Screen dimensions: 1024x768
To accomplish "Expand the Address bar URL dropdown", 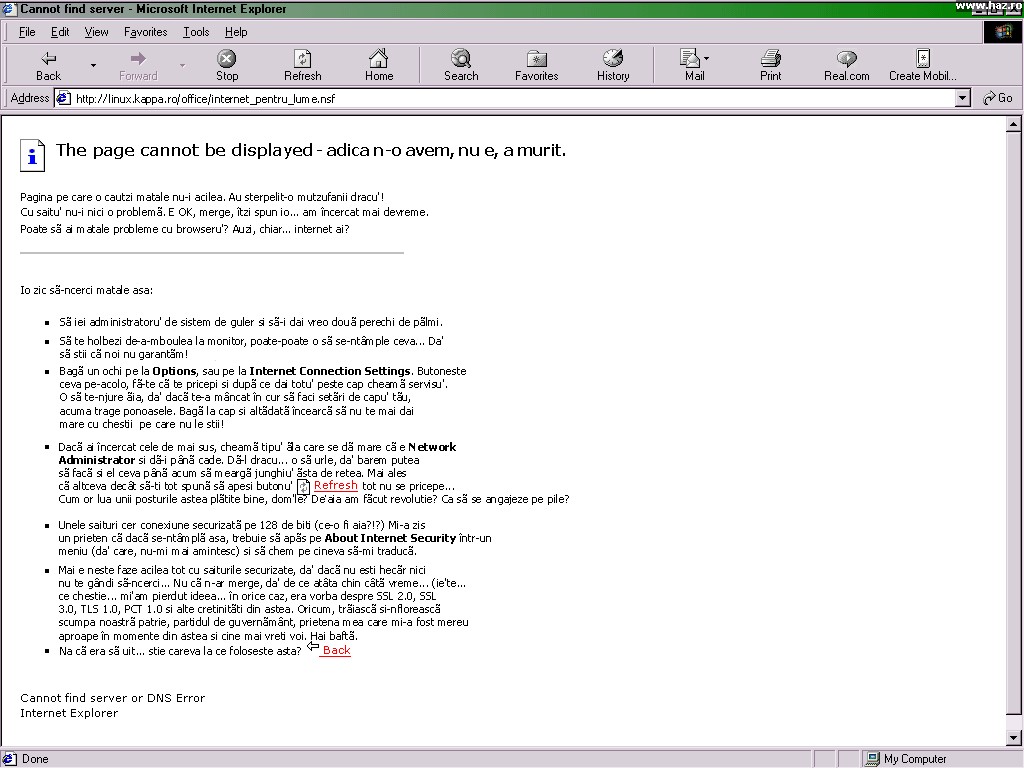I will 962,98.
